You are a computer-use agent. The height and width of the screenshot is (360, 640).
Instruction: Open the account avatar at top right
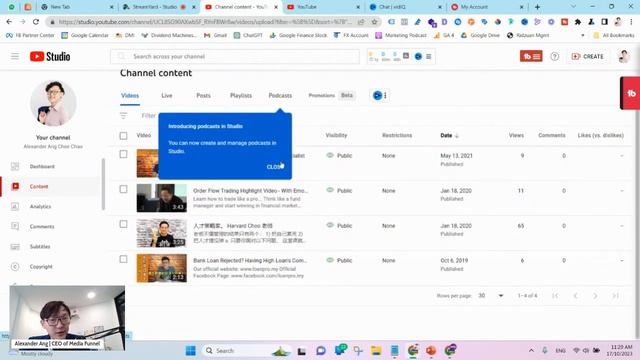[624, 56]
